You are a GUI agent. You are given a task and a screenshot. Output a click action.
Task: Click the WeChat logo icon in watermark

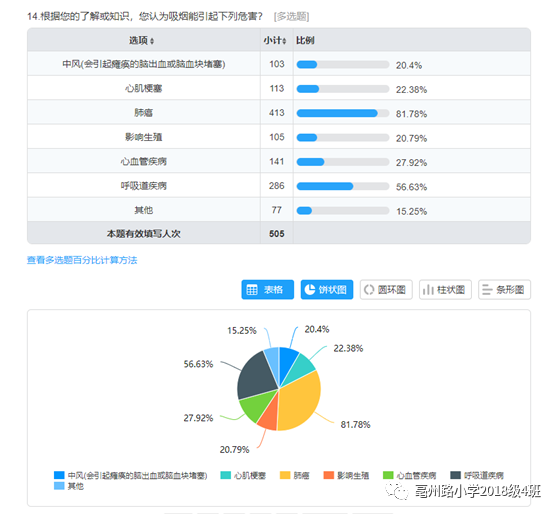(397, 491)
